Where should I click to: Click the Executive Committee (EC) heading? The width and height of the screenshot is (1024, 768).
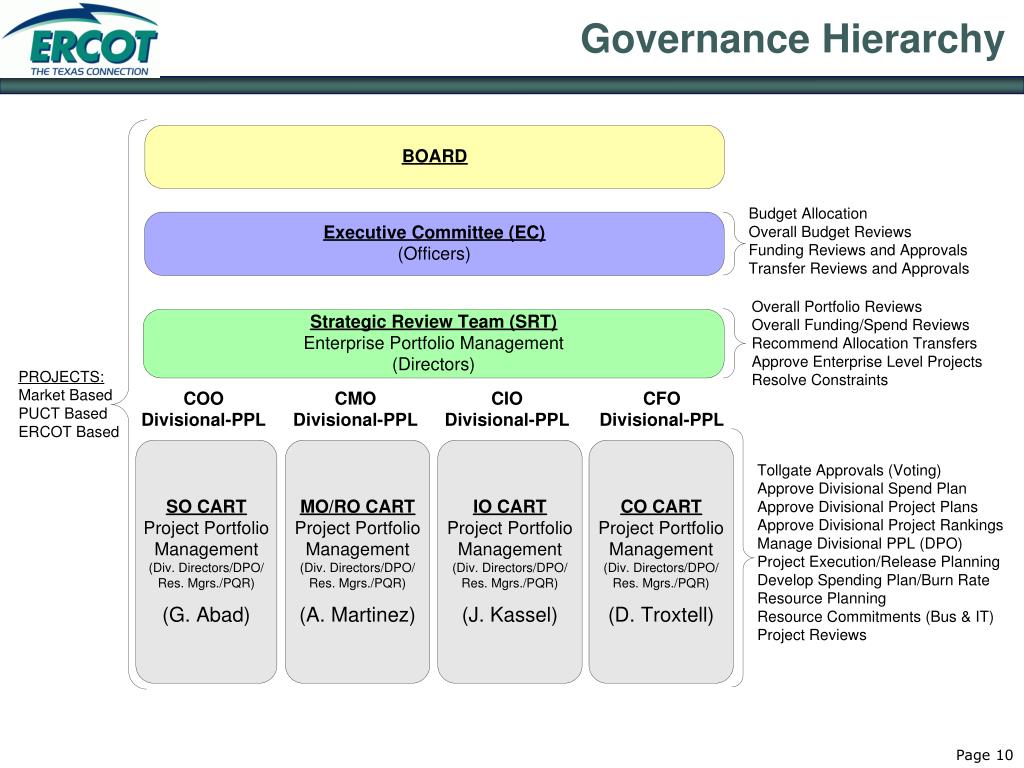(434, 232)
